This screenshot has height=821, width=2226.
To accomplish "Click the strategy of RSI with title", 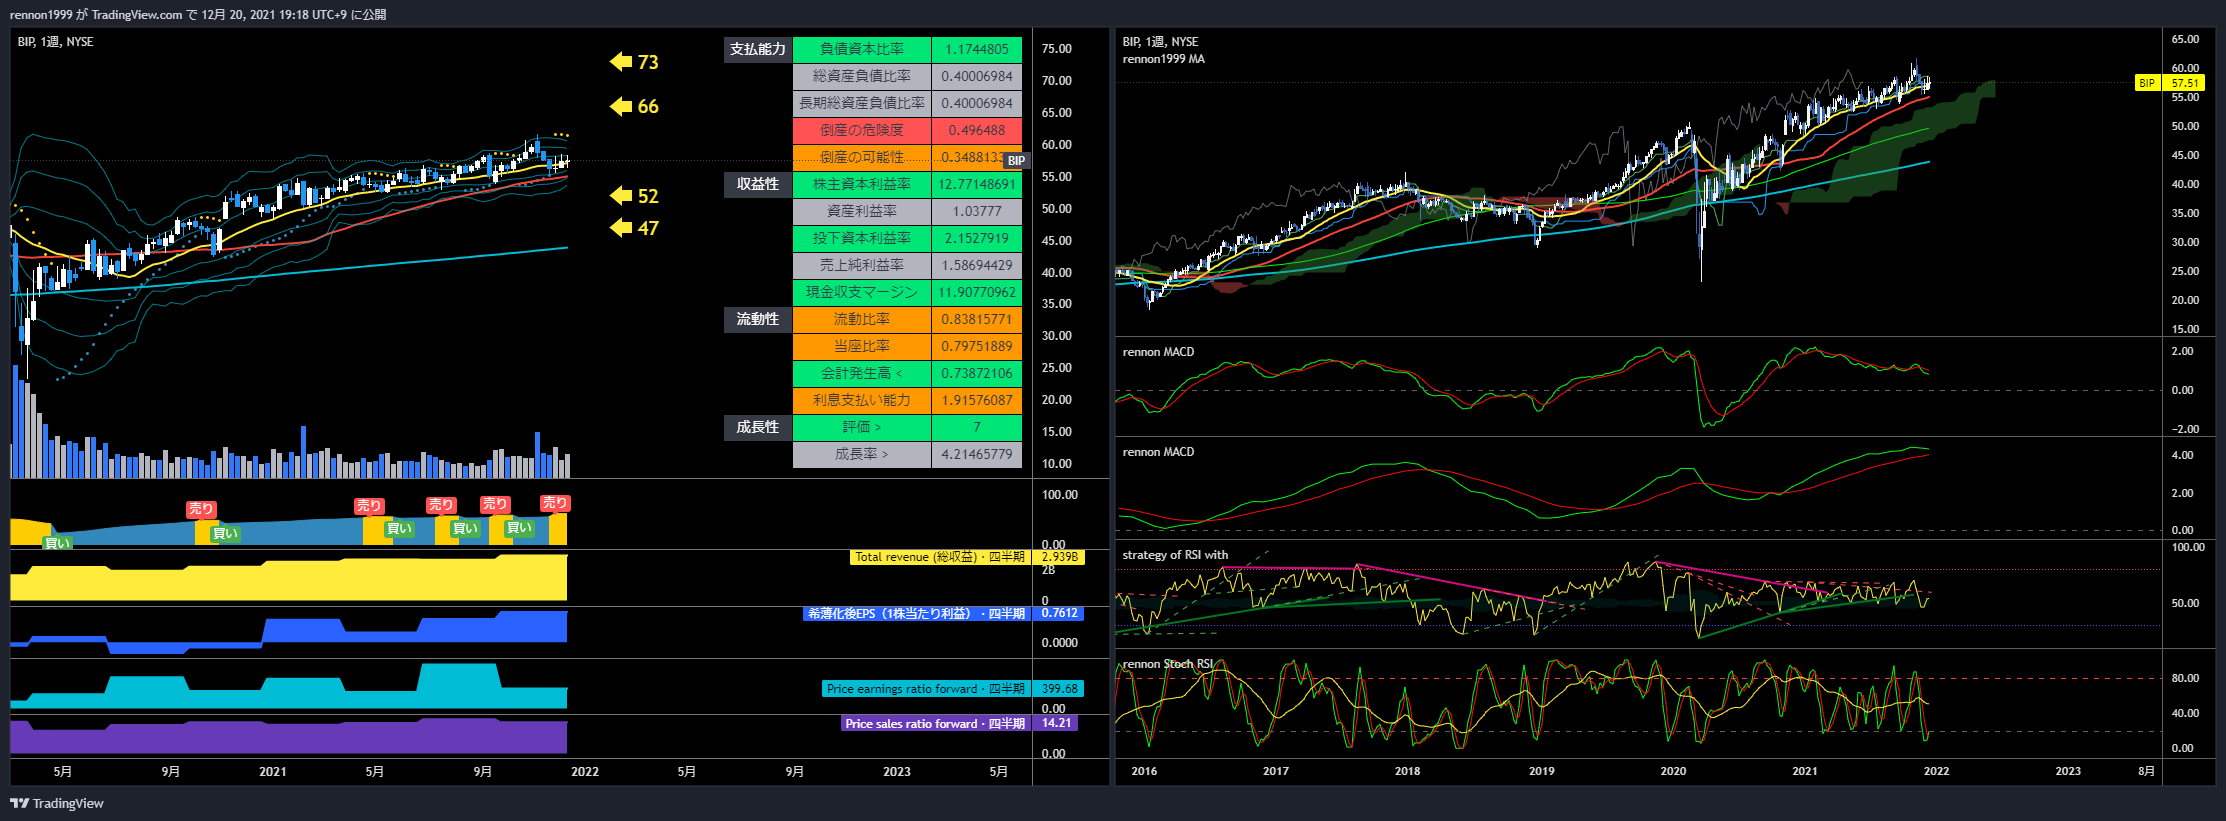I will point(1175,555).
